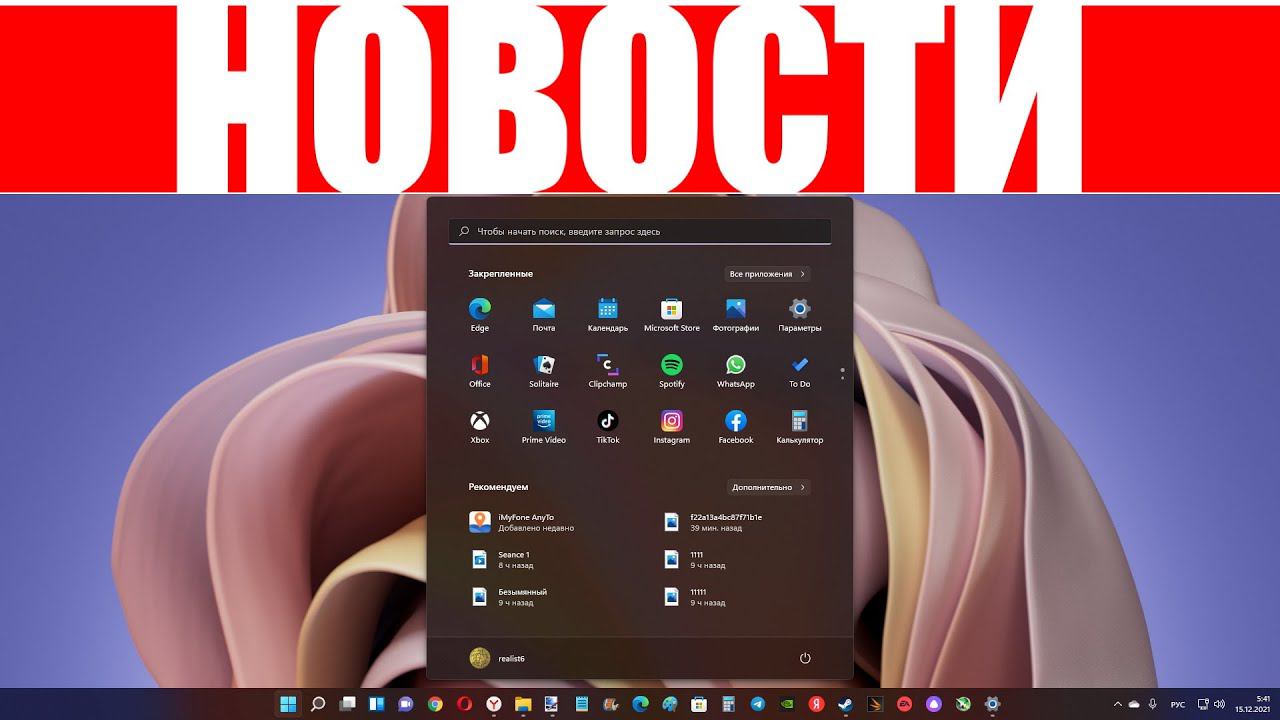Open the Solitaire game
The image size is (1280, 720).
pyautogui.click(x=544, y=370)
